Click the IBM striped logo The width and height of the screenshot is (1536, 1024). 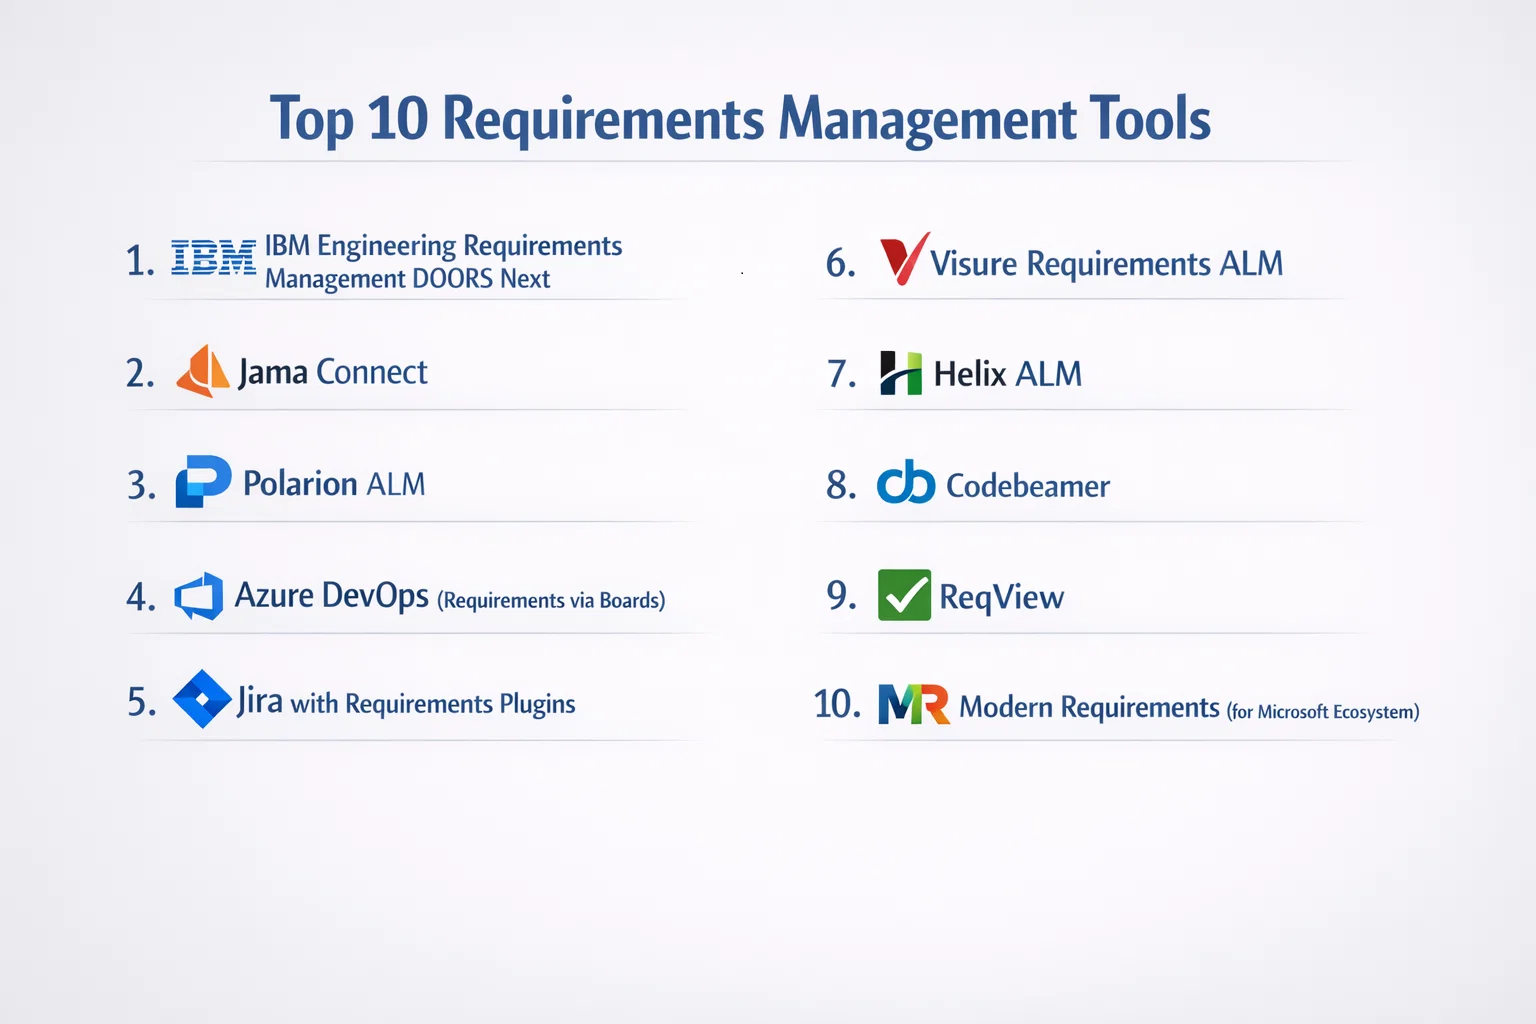click(x=213, y=258)
